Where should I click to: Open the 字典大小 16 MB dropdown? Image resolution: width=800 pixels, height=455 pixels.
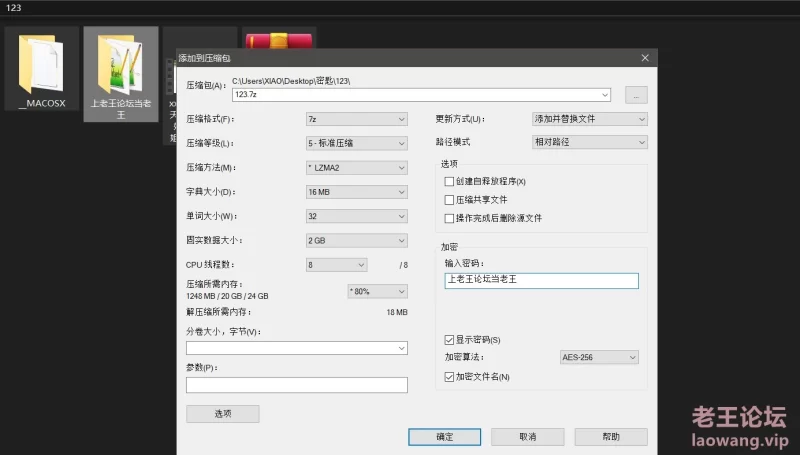(357, 192)
